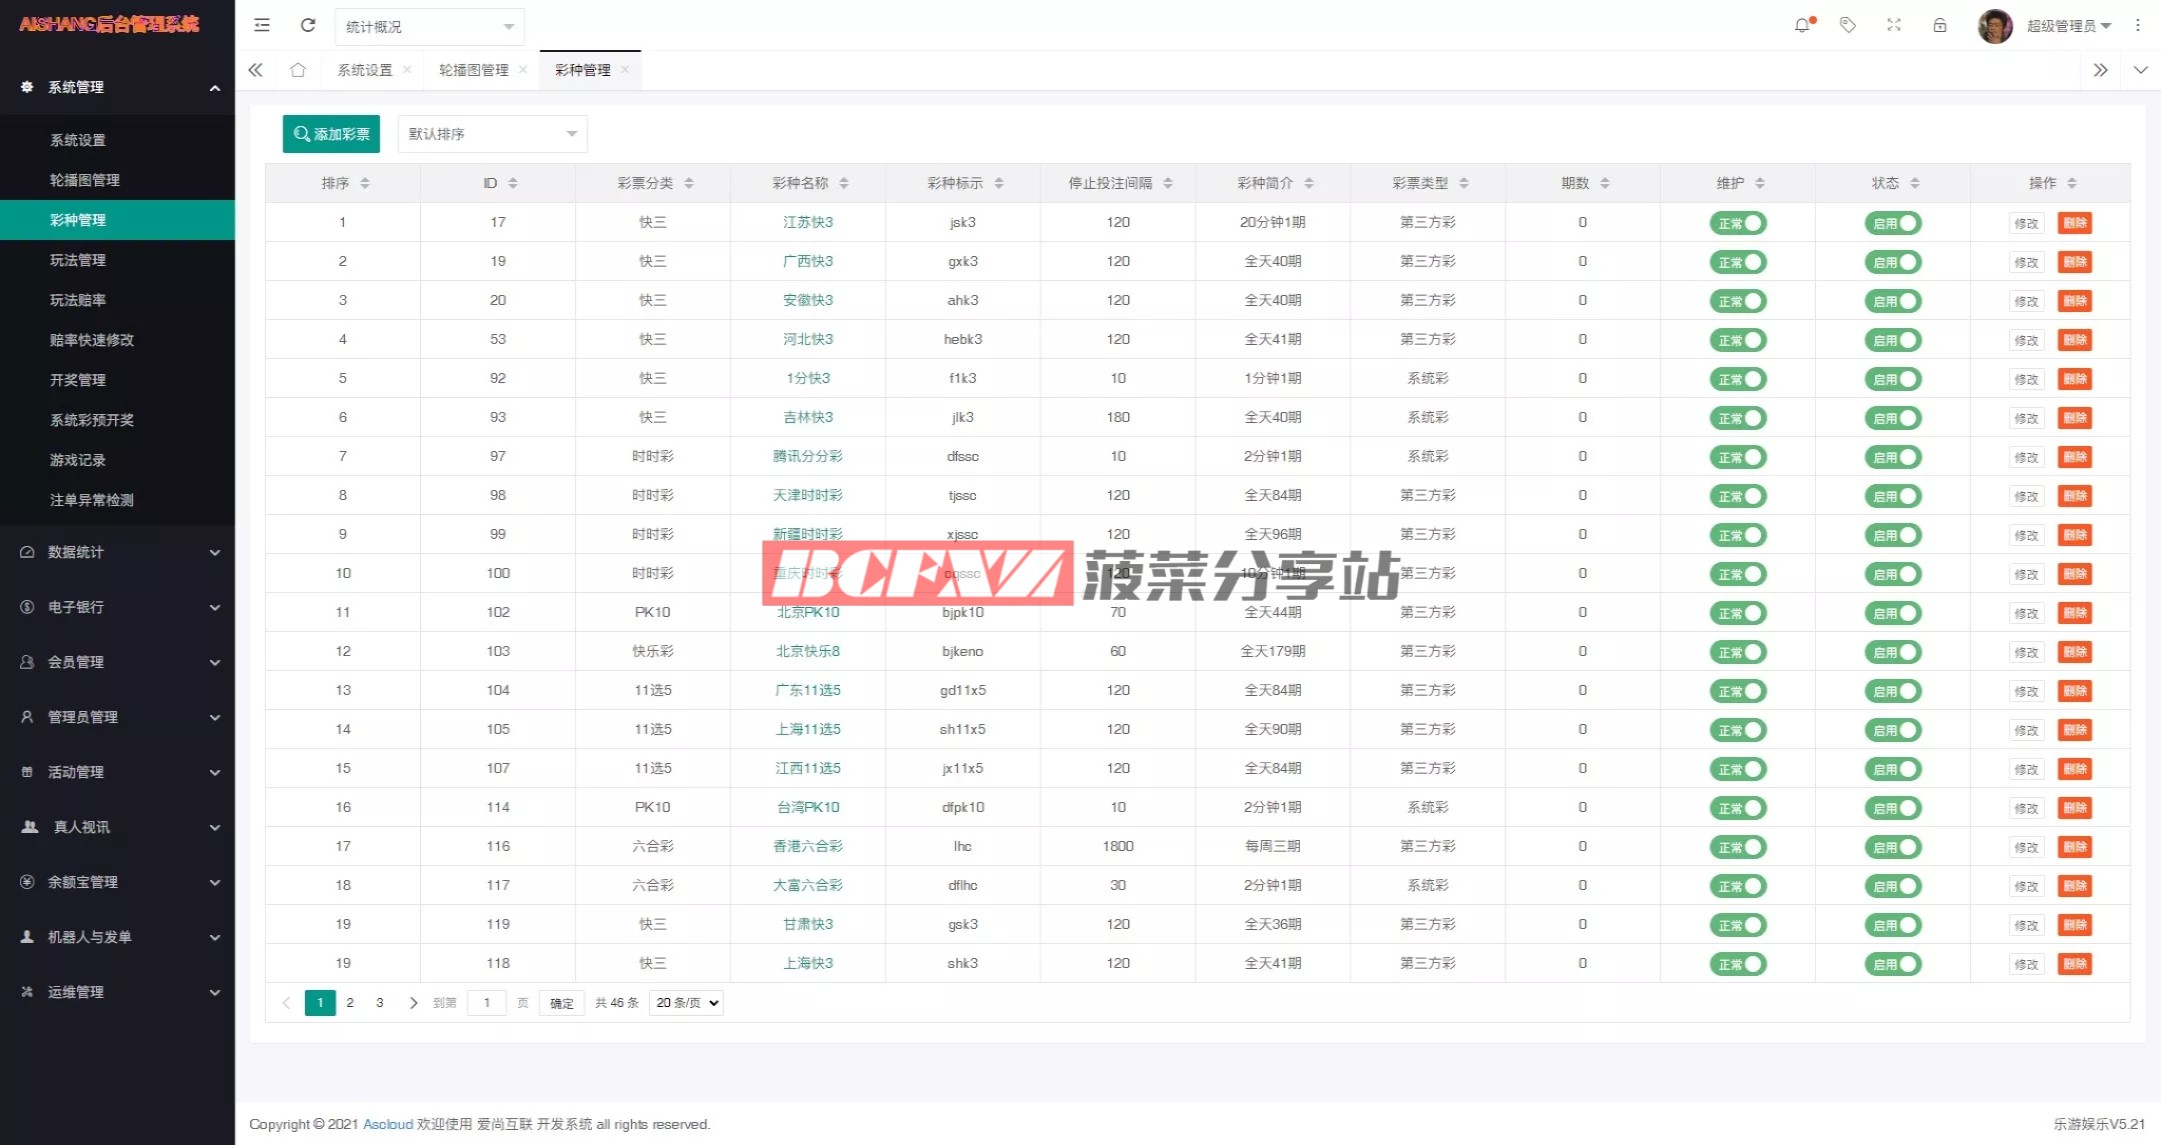2161x1145 pixels.
Task: Click the tag icon in header
Action: pos(1848,25)
